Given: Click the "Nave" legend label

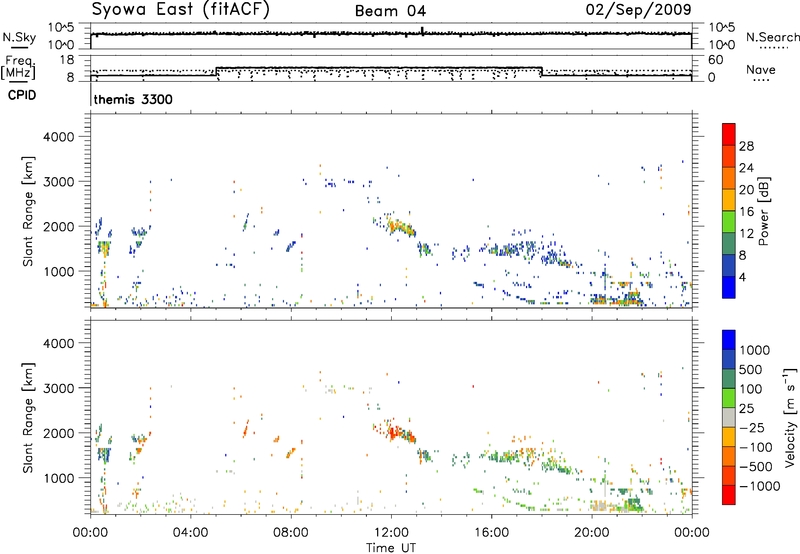Looking at the screenshot, I should coord(761,69).
